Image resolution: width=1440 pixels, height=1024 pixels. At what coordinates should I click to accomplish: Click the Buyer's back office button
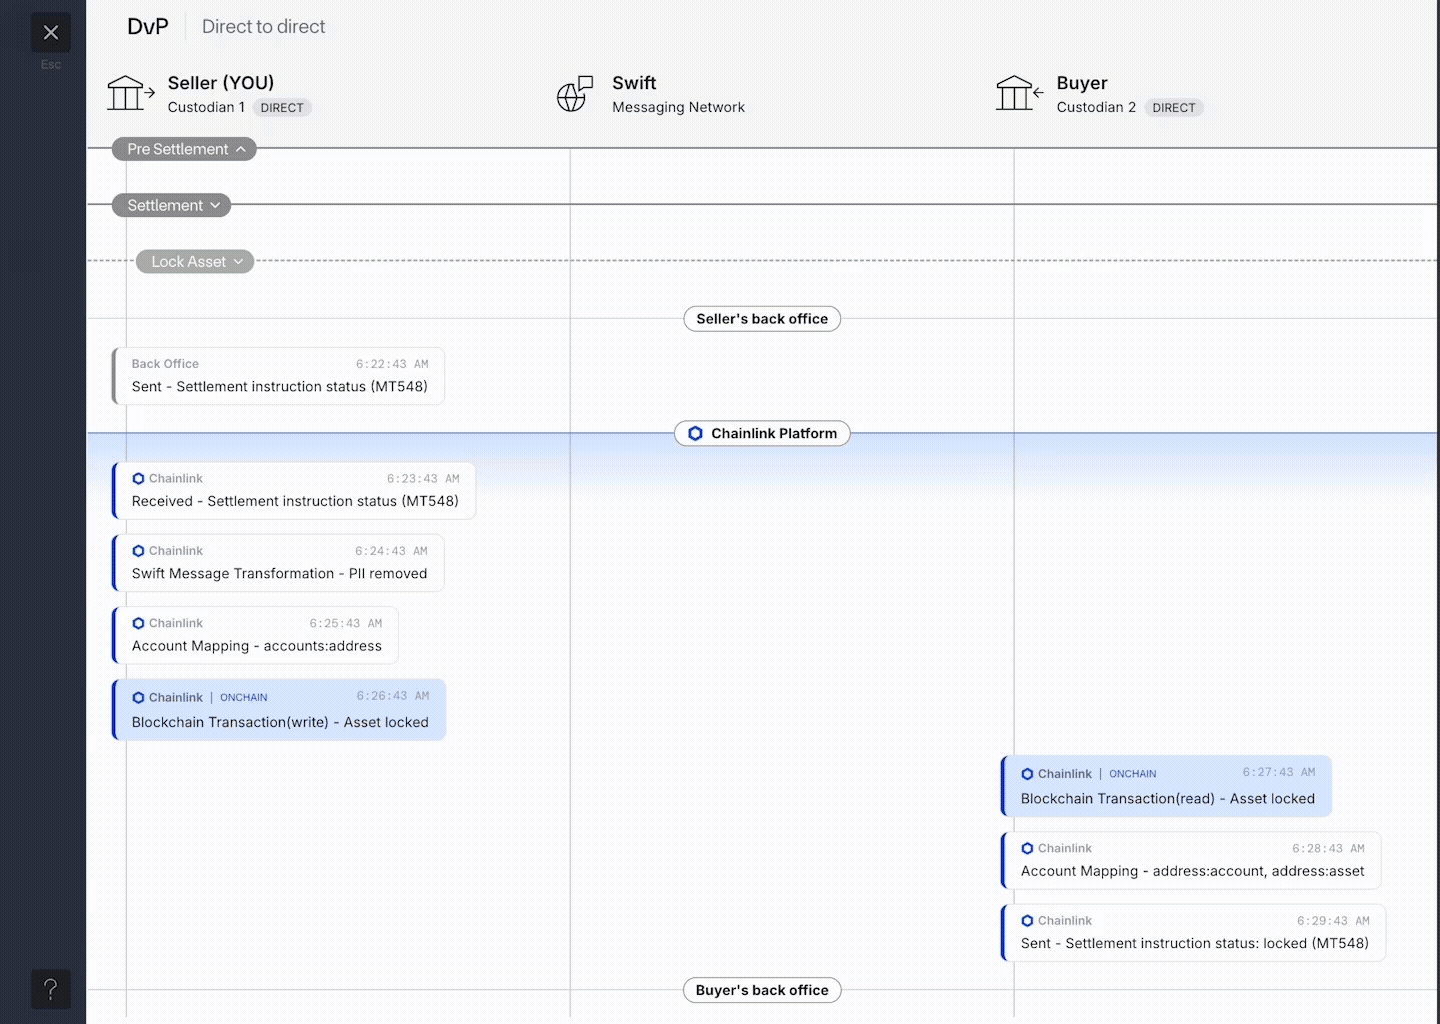coord(761,990)
